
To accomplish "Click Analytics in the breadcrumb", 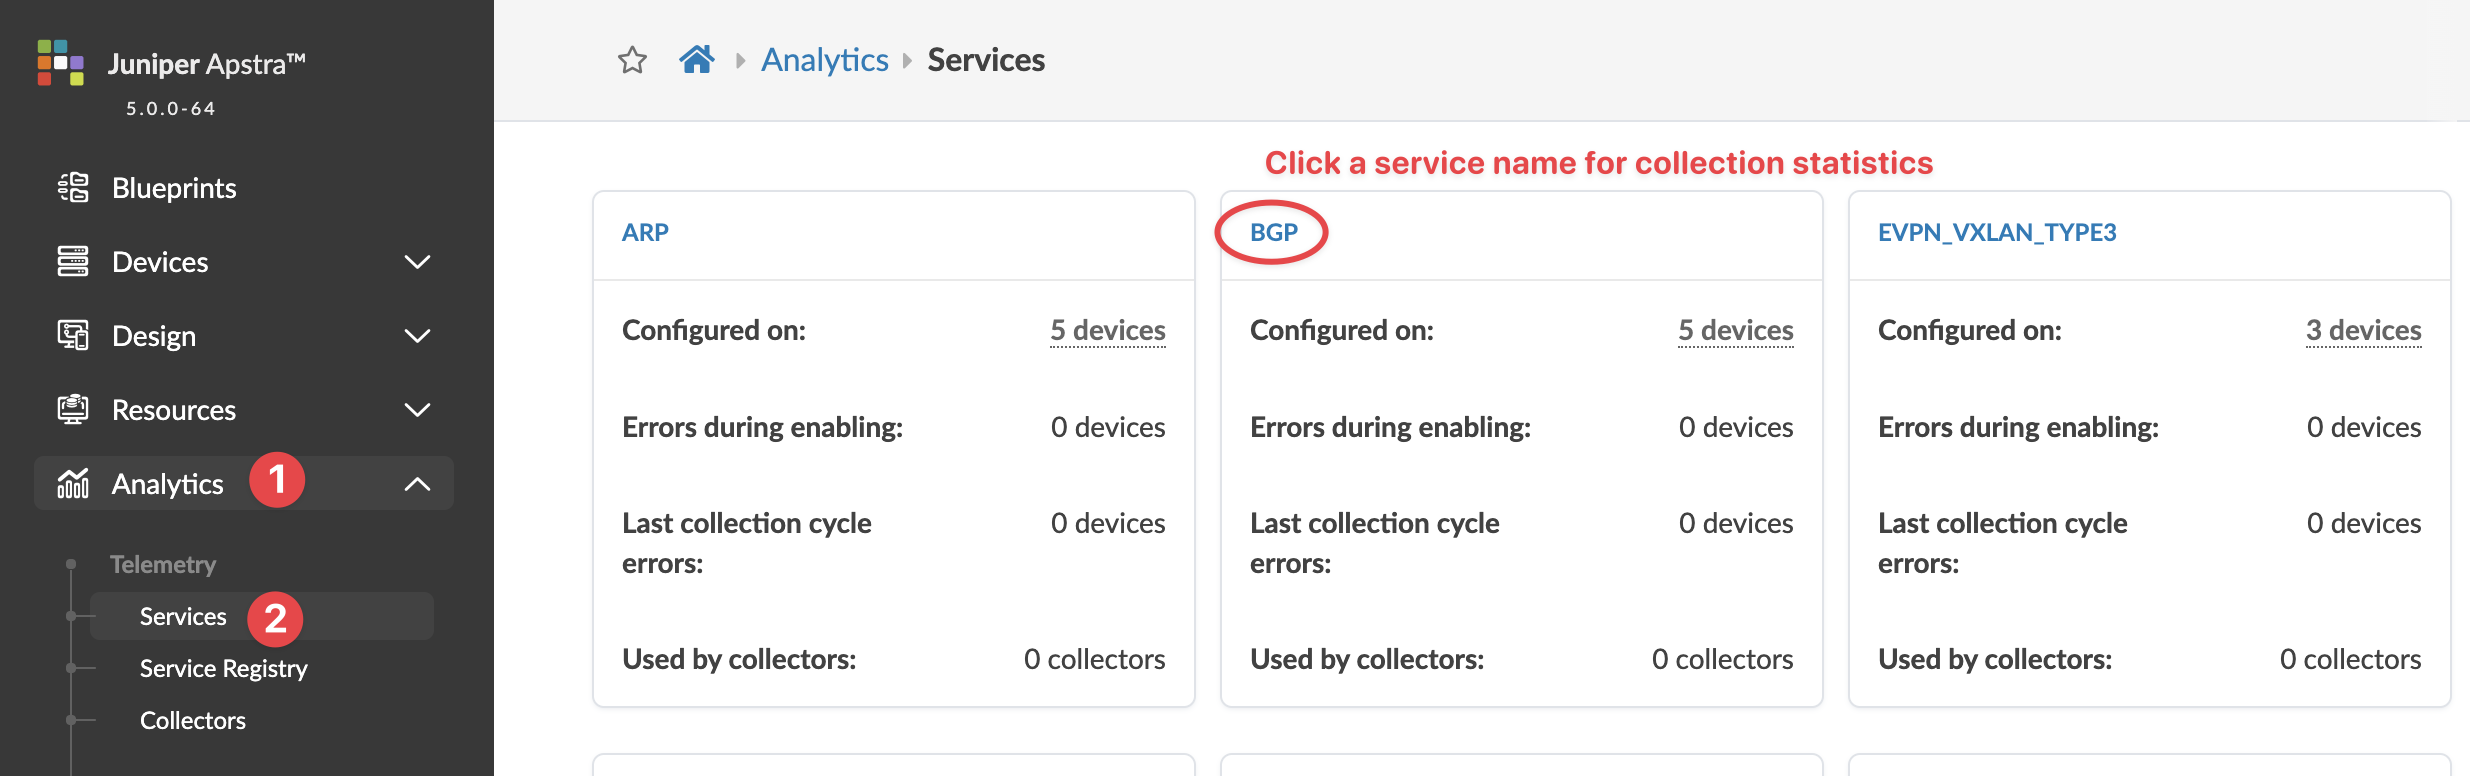I will coord(824,60).
